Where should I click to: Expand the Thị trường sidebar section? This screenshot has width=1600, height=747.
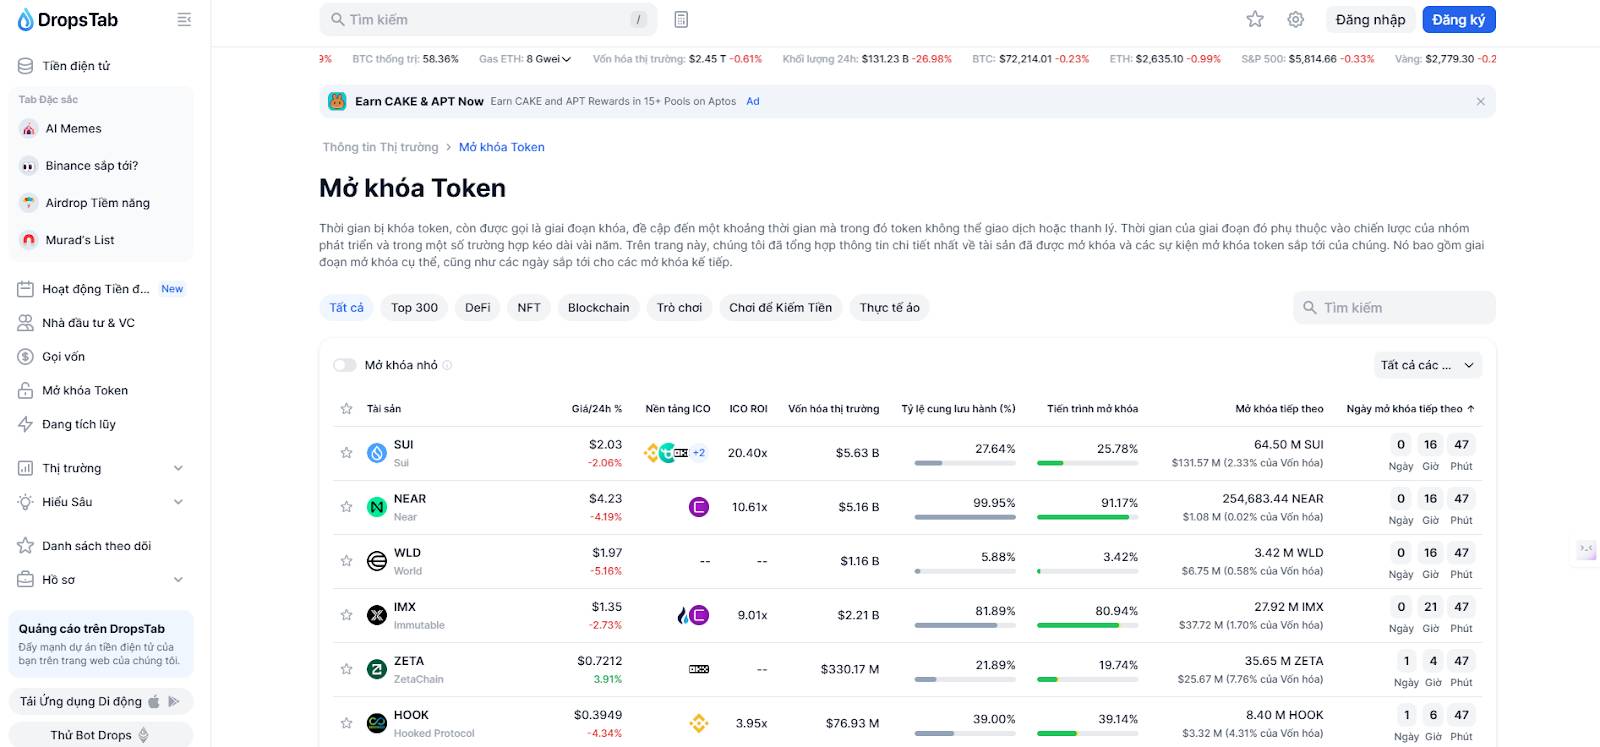[179, 468]
